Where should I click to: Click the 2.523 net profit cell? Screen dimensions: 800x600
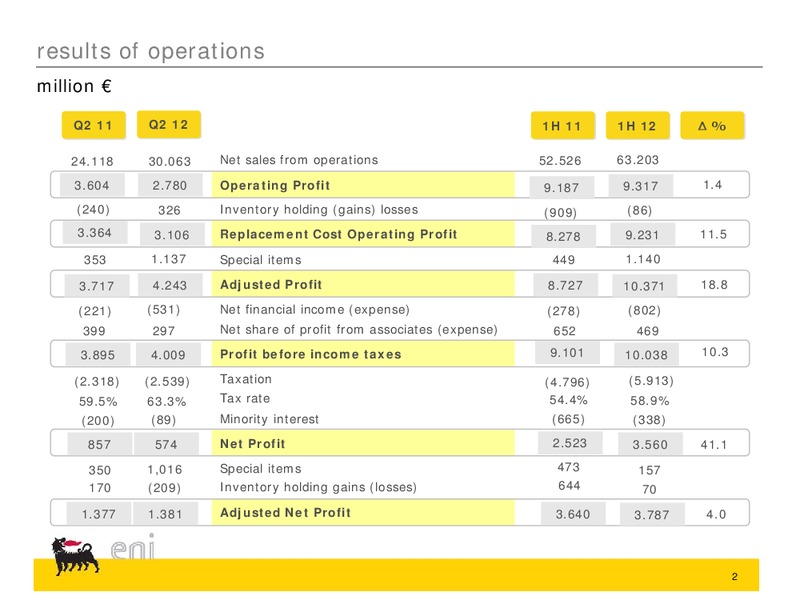(570, 443)
